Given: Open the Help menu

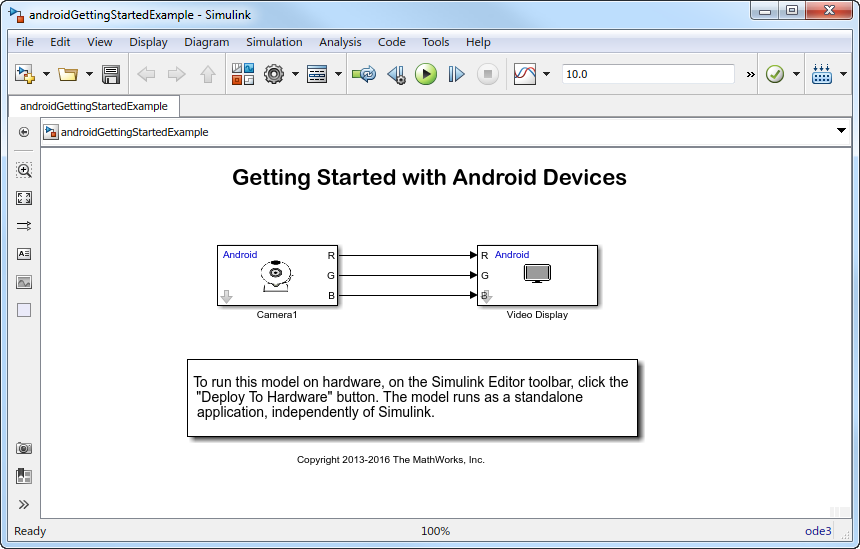Looking at the screenshot, I should point(478,42).
